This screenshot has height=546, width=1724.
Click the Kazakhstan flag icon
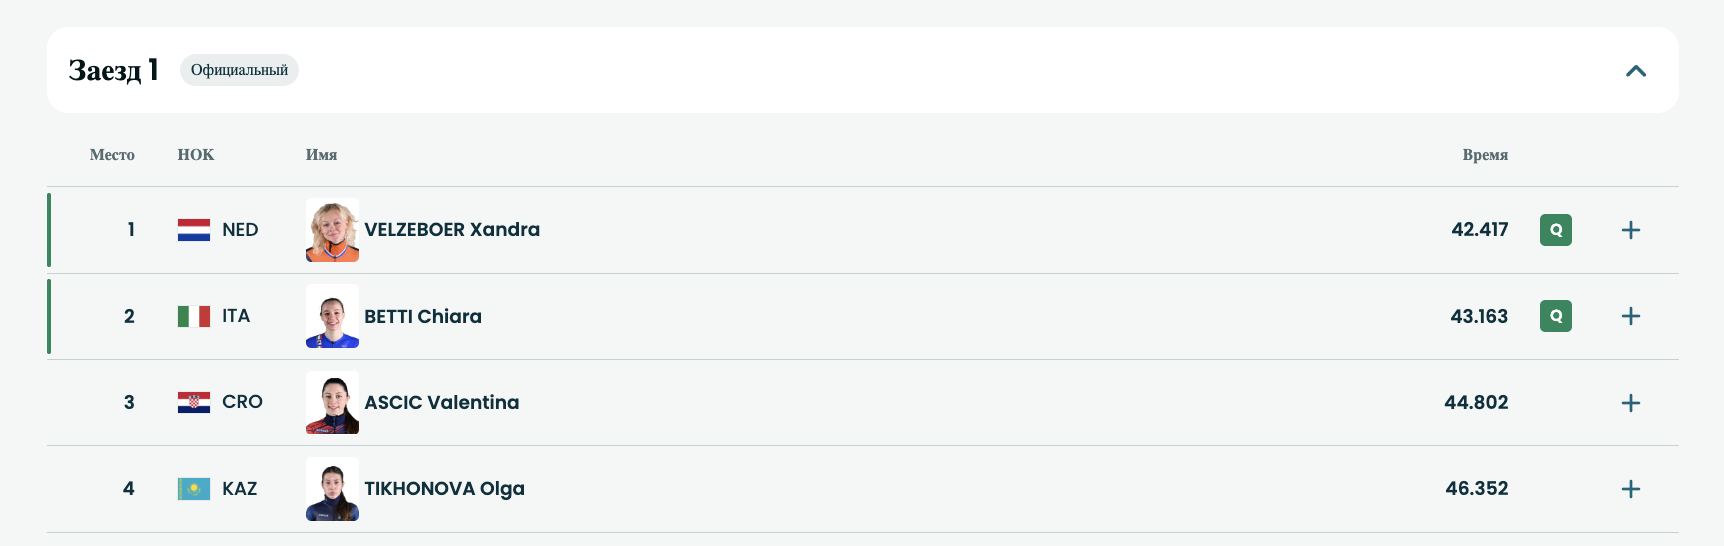tap(193, 489)
